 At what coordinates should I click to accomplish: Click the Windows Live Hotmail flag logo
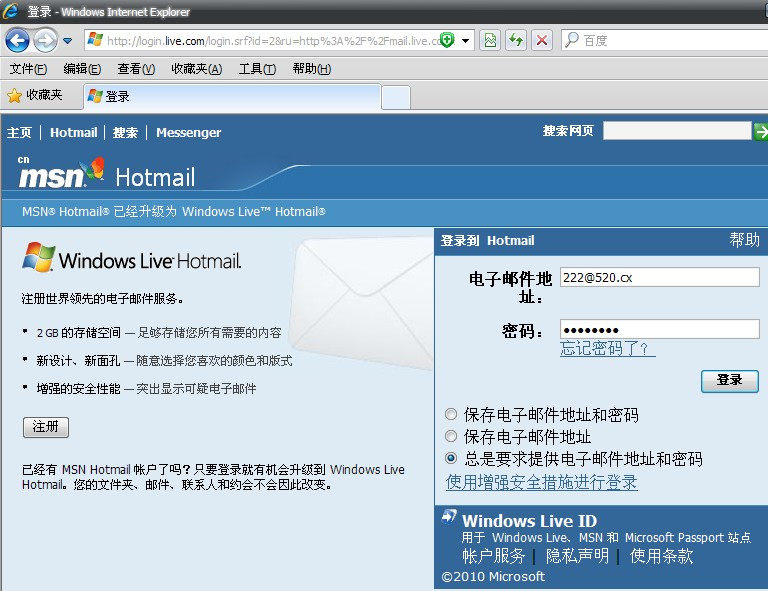coord(39,257)
